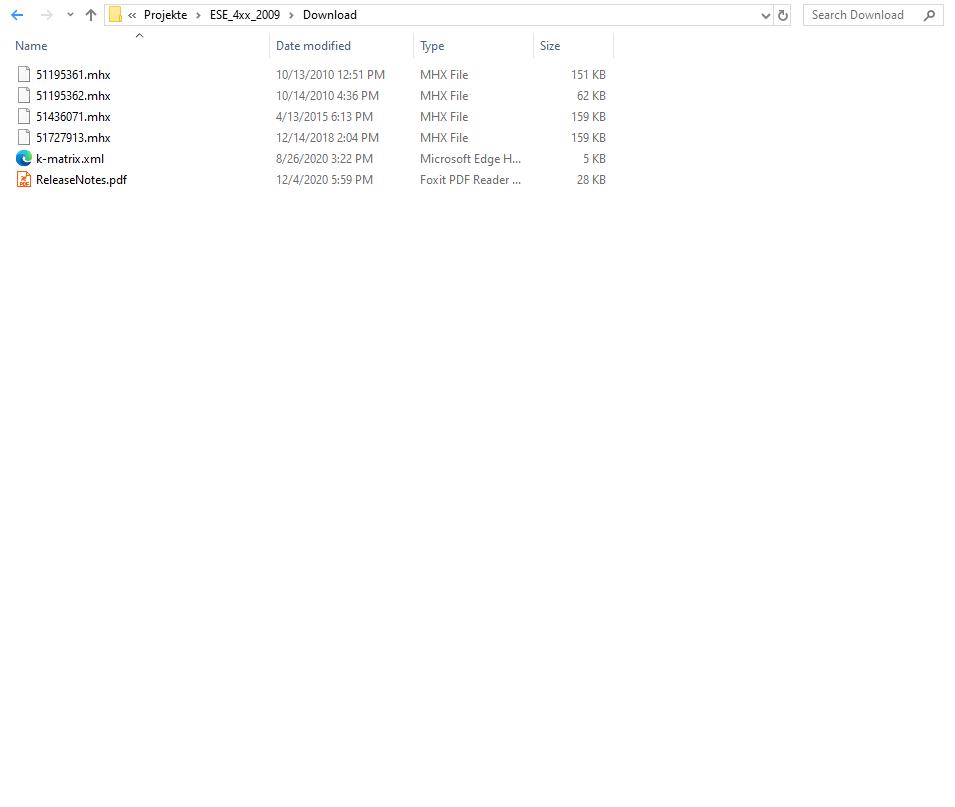This screenshot has width=955, height=807.
Task: Click the 5 KB size cell
Action: pos(594,159)
